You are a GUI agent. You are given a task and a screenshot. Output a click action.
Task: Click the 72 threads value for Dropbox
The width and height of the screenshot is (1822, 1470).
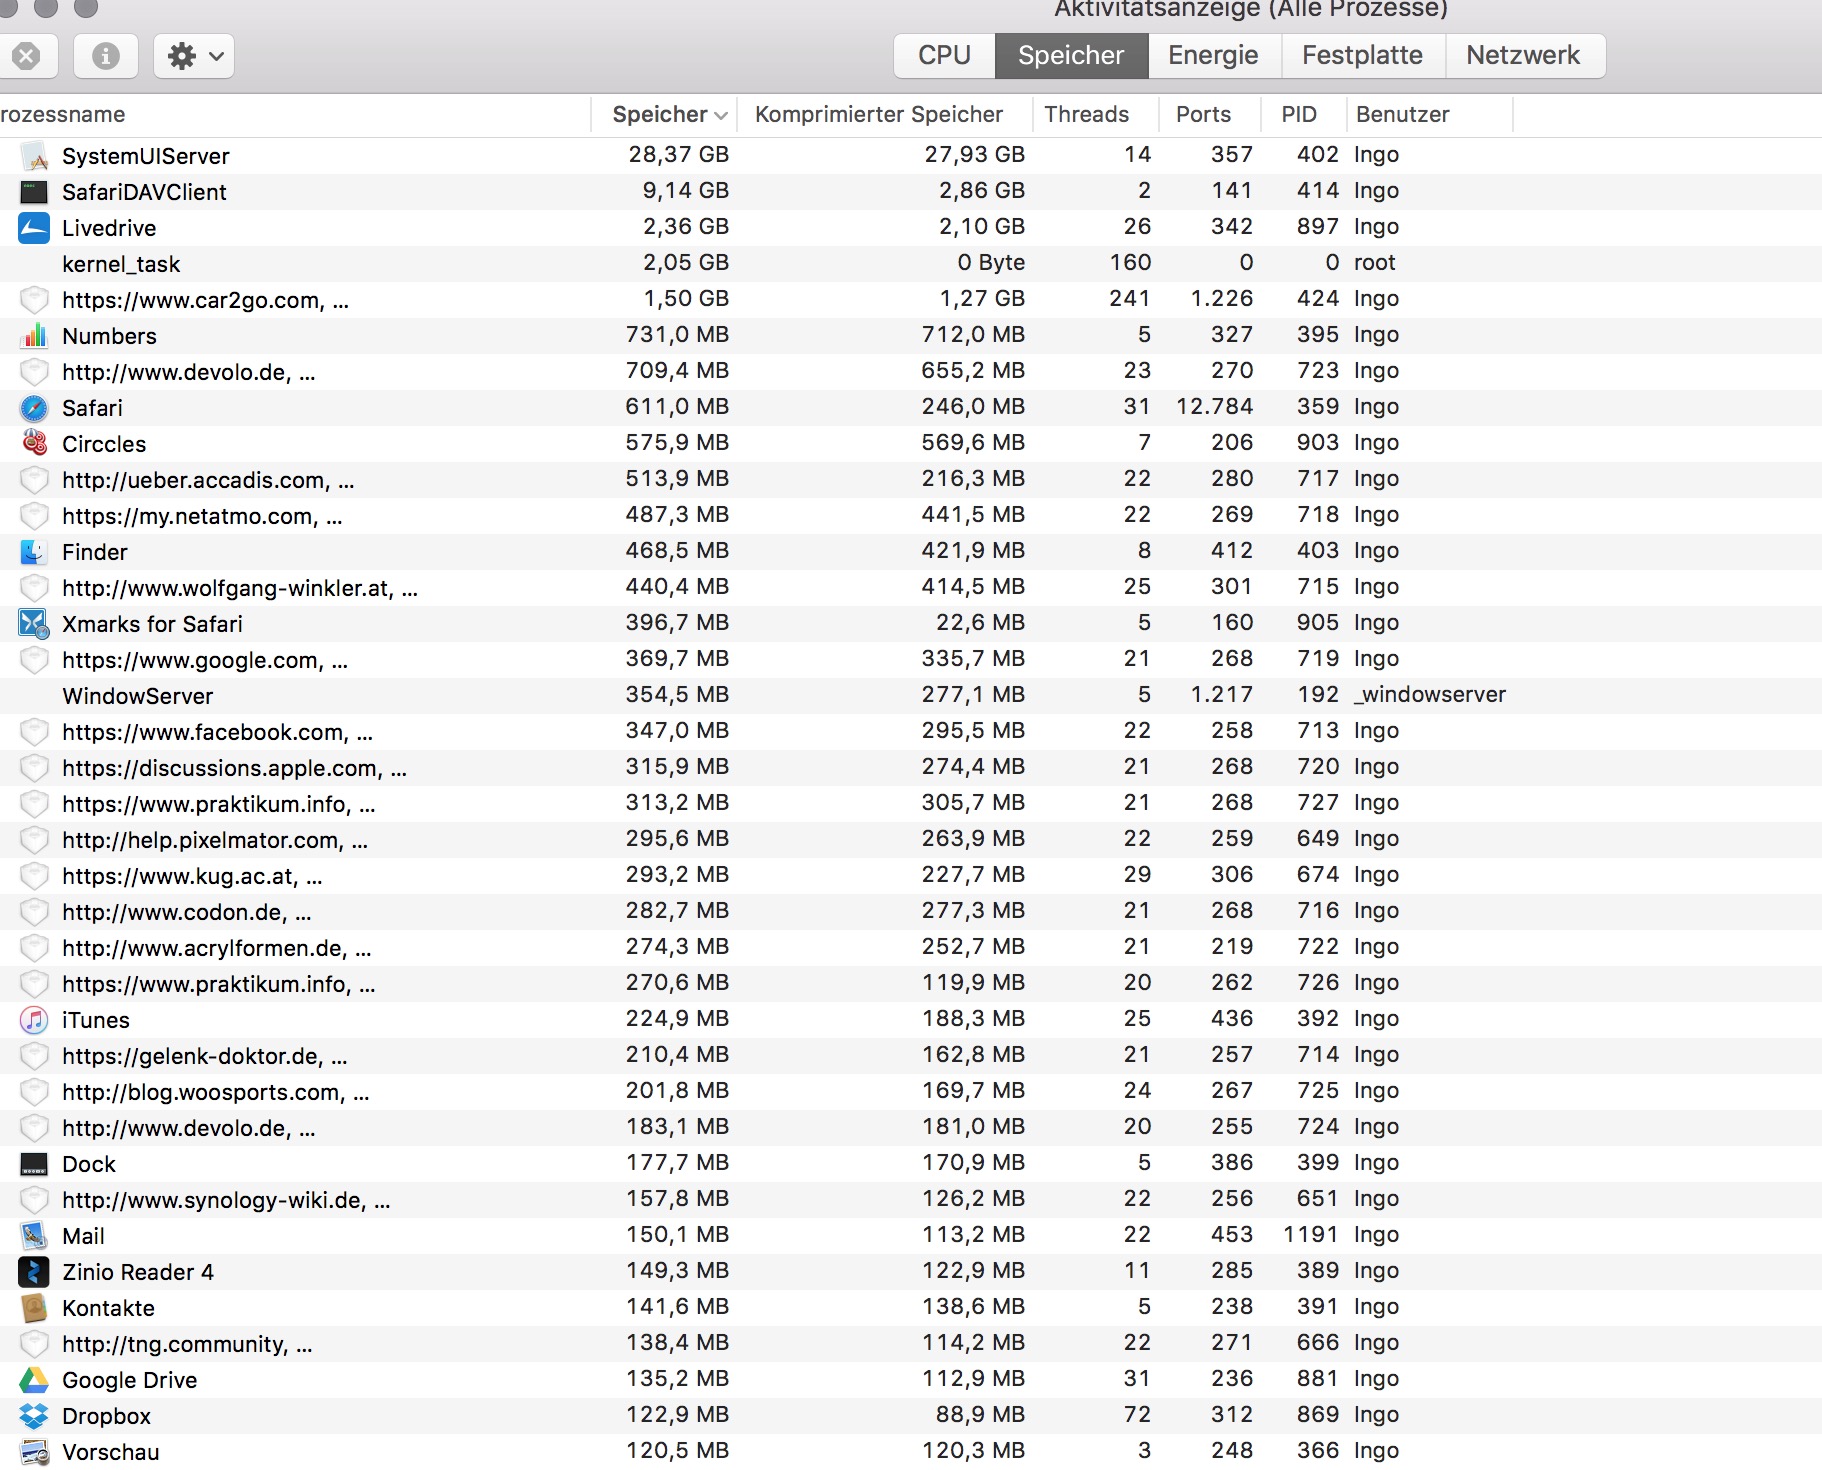tap(1137, 1415)
